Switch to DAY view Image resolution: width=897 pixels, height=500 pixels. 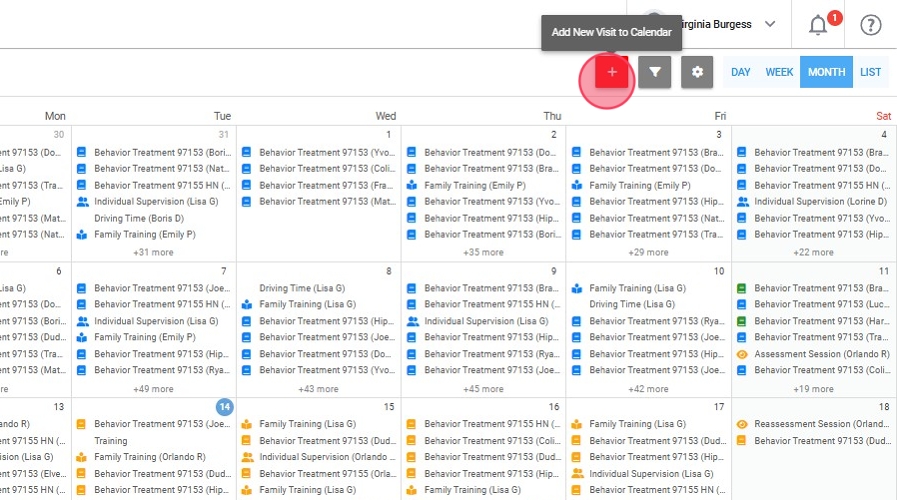740,72
